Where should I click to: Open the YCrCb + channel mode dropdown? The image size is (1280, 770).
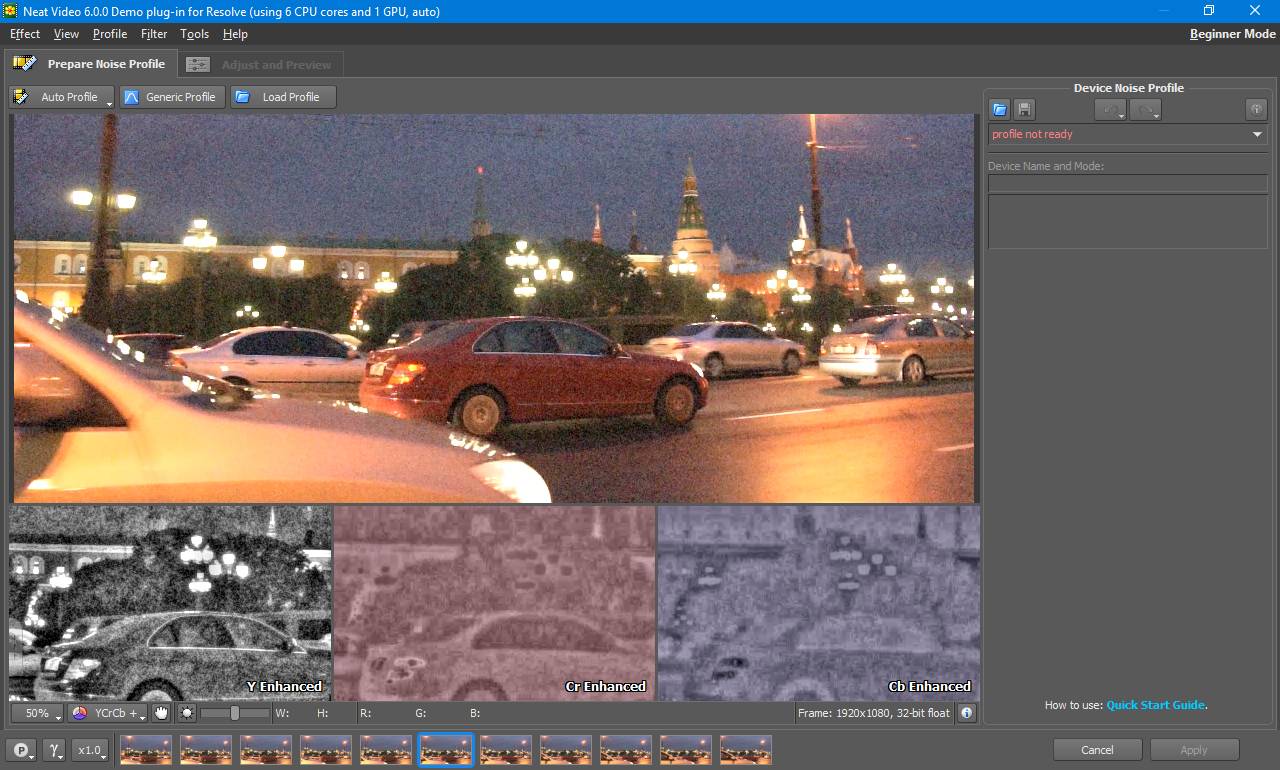pyautogui.click(x=107, y=713)
